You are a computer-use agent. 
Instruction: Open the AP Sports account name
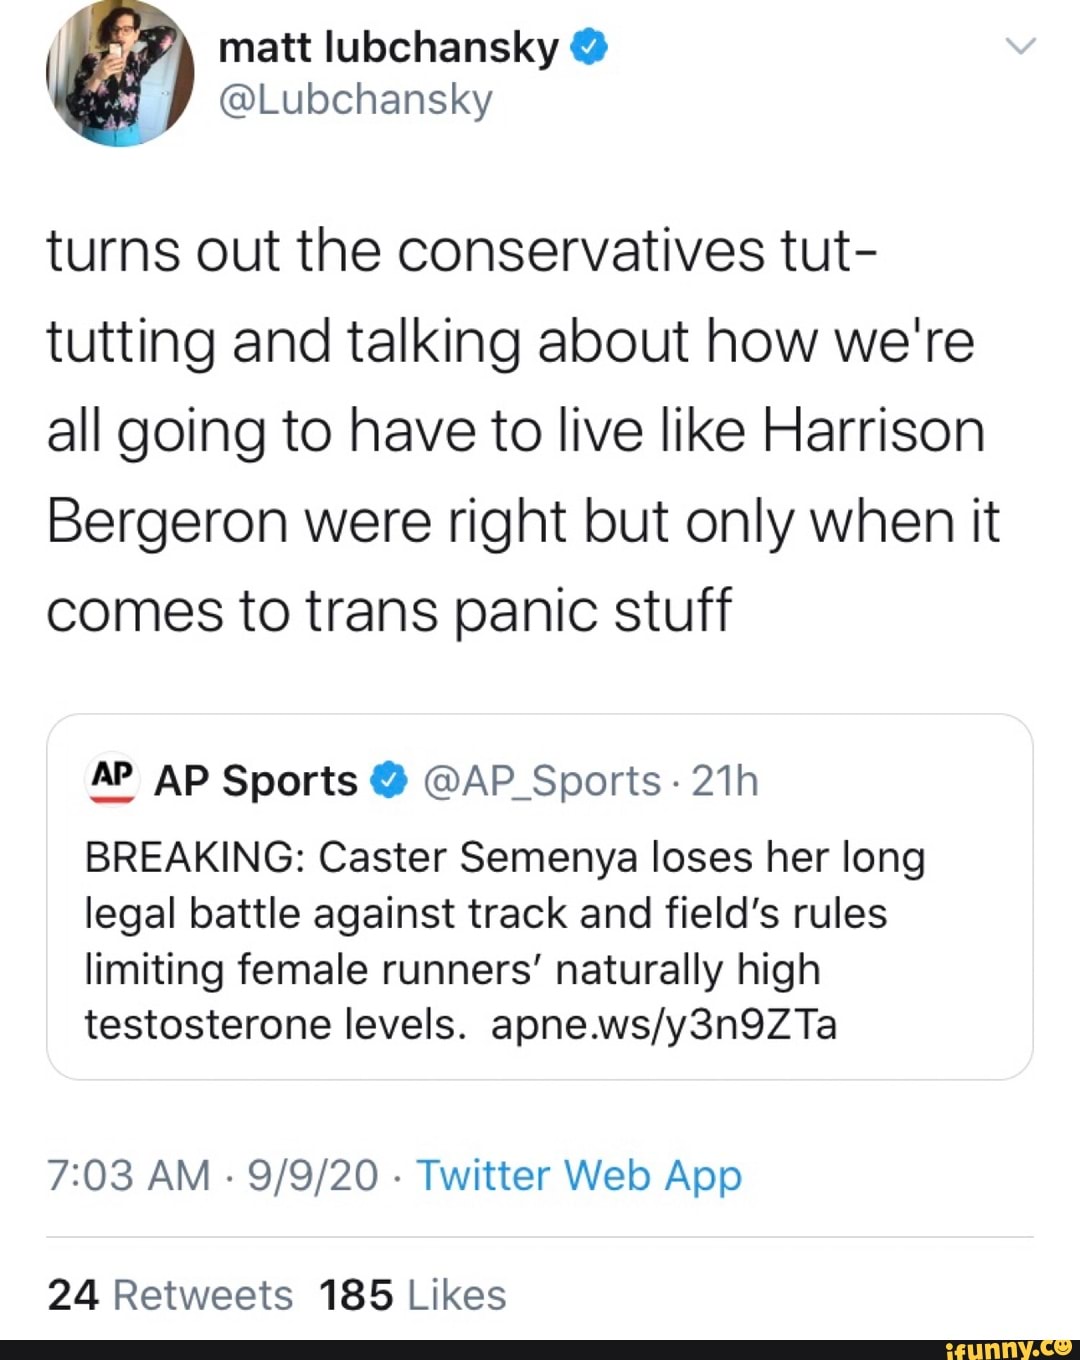pos(256,781)
